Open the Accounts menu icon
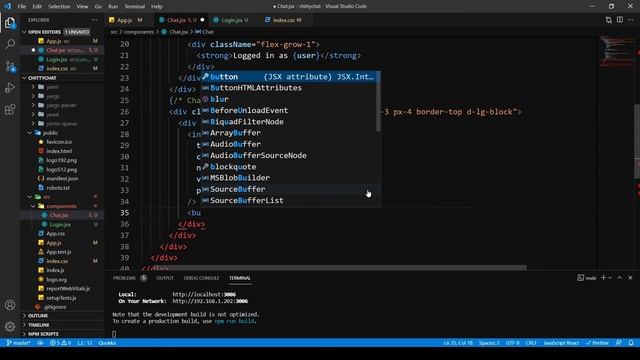 pos(10,305)
